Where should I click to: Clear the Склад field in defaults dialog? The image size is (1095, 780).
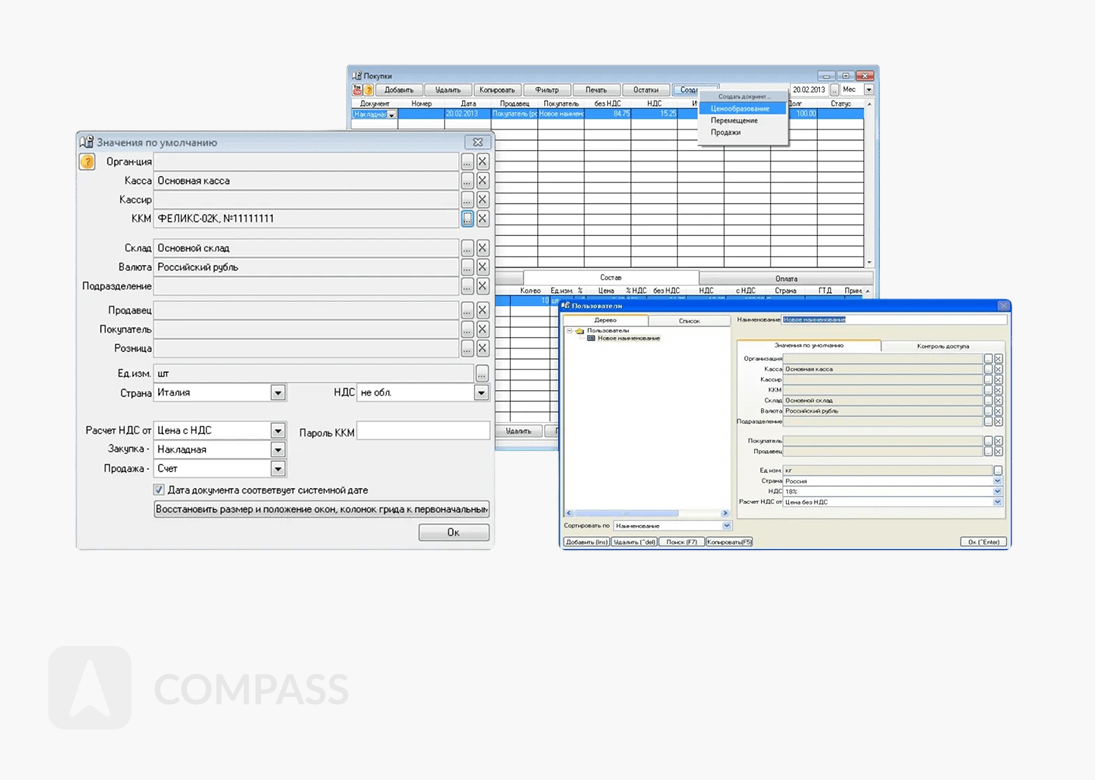[x=482, y=248]
